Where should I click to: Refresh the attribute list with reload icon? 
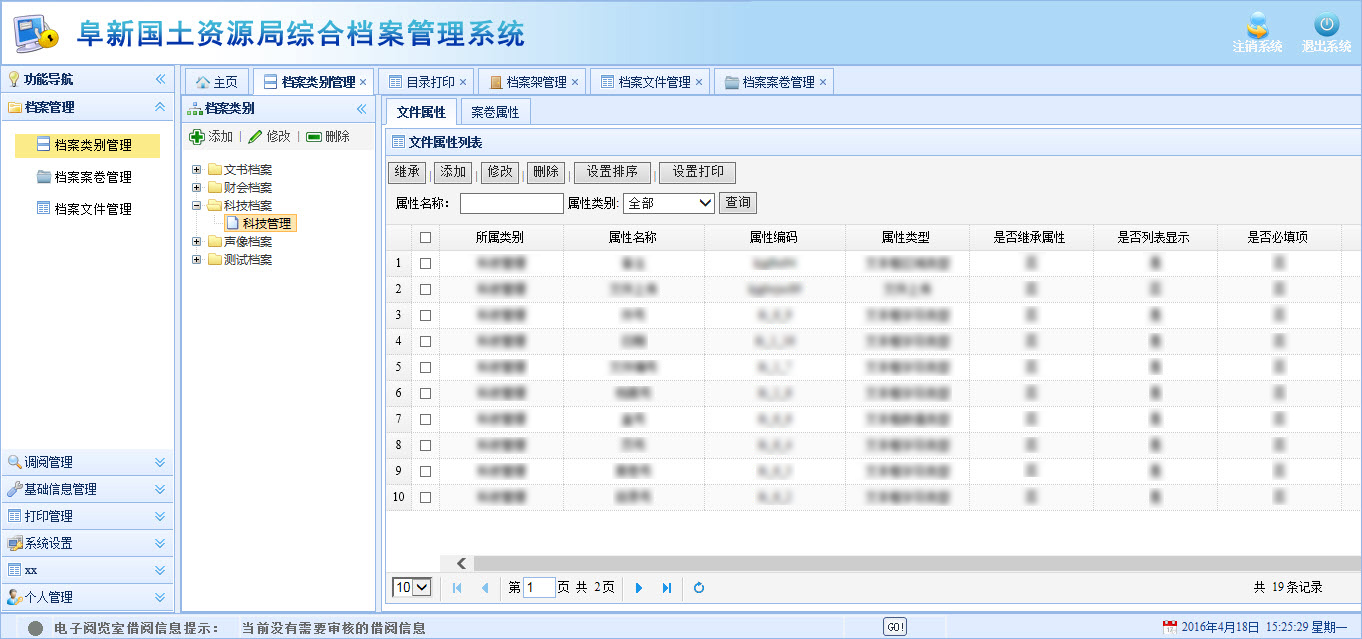coord(699,588)
